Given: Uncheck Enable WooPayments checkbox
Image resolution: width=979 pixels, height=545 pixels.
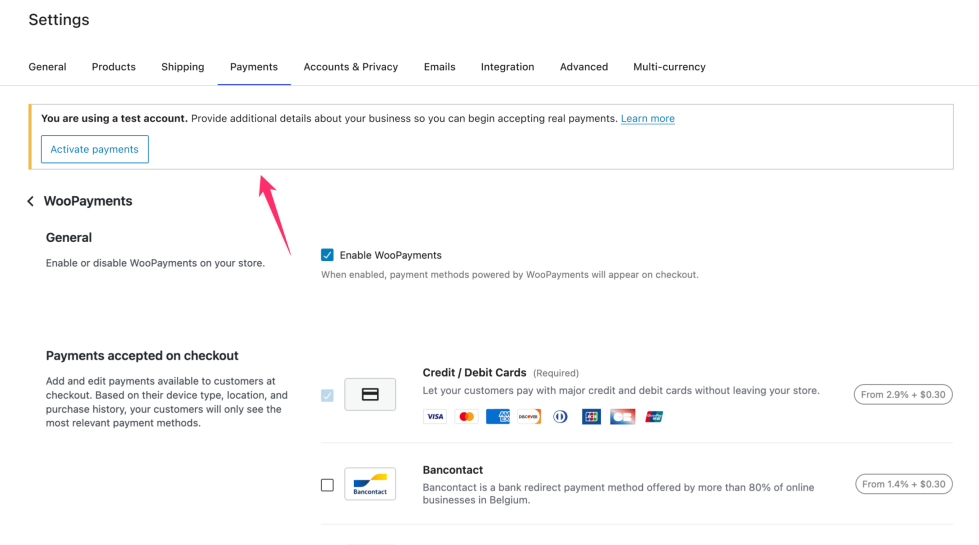Looking at the screenshot, I should click(x=327, y=255).
